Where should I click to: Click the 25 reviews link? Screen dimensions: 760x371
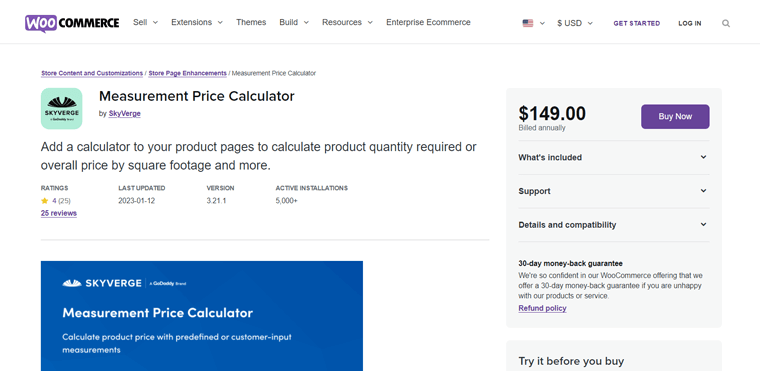coord(59,213)
